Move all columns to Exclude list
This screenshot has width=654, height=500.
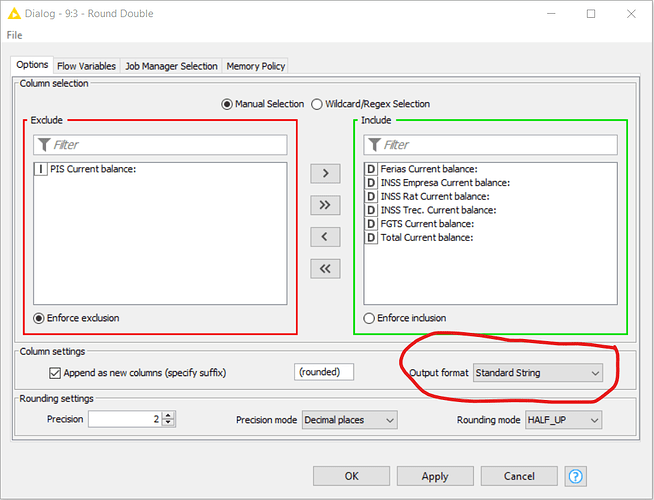pyautogui.click(x=325, y=268)
